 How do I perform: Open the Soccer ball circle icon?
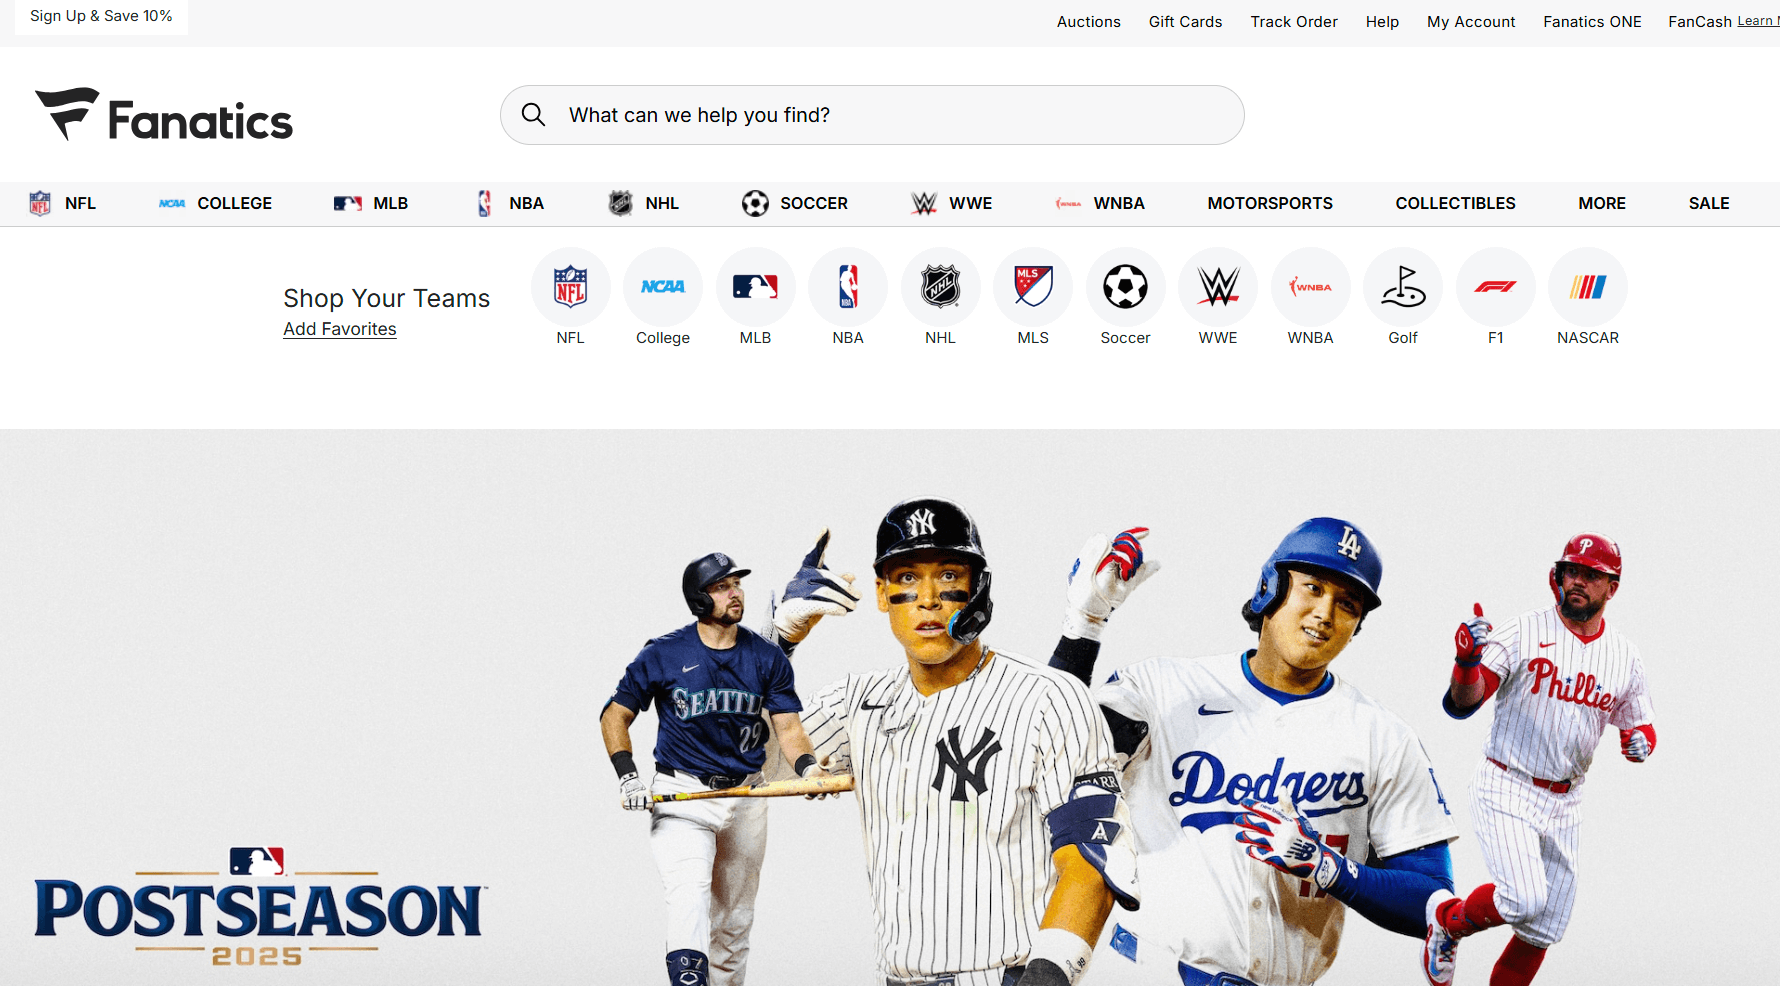(x=1125, y=287)
